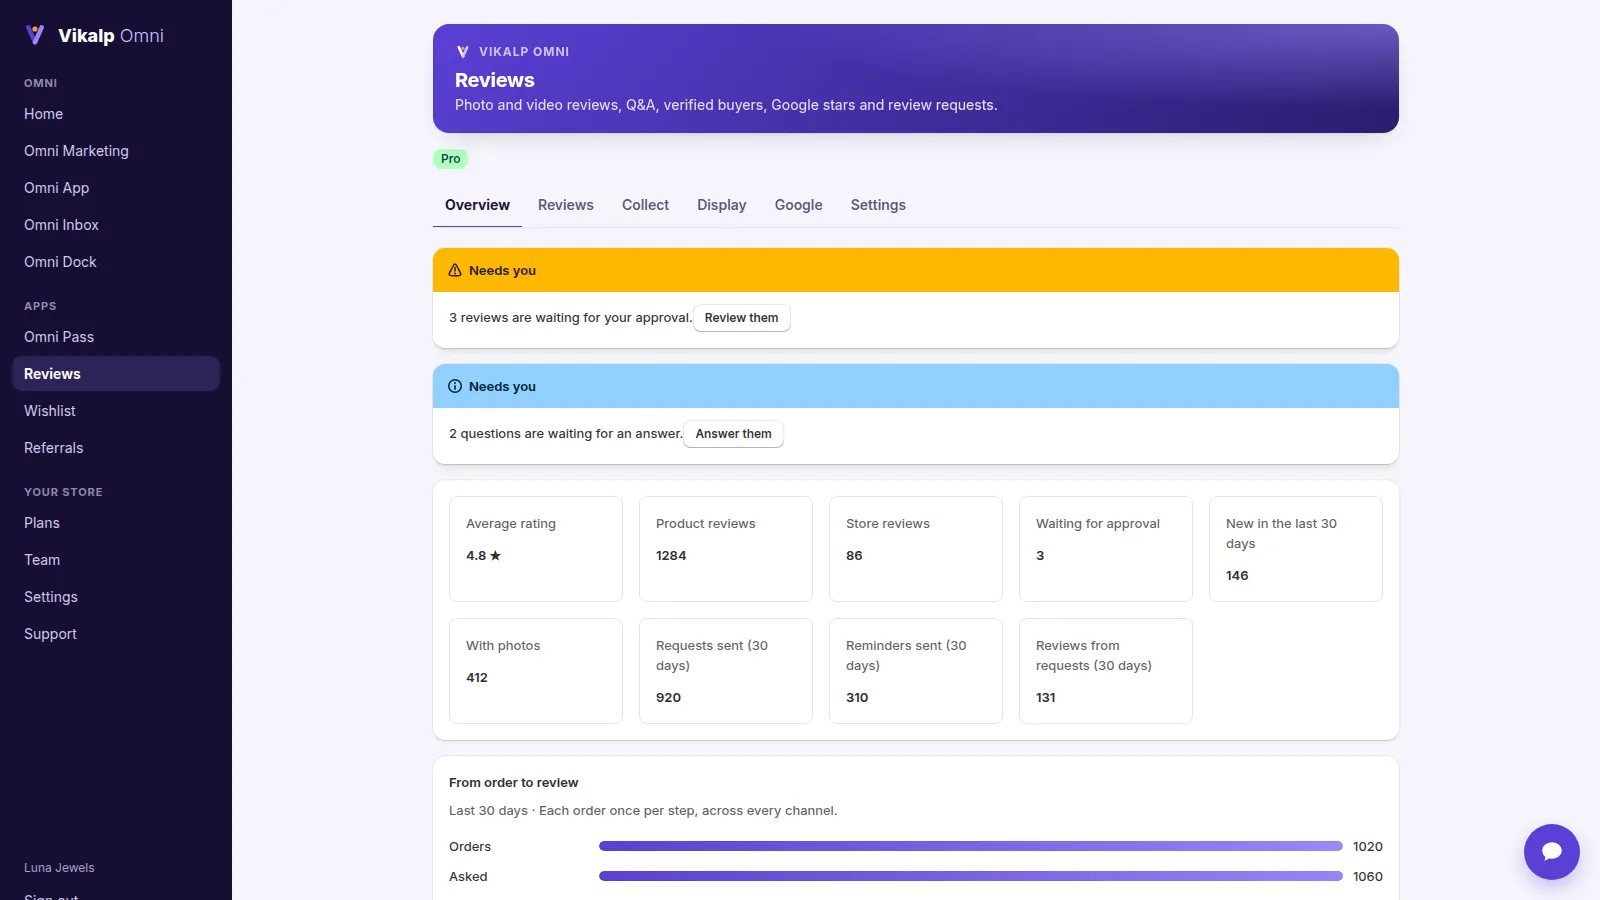Open the Collect tab
The image size is (1600, 900).
tap(645, 205)
